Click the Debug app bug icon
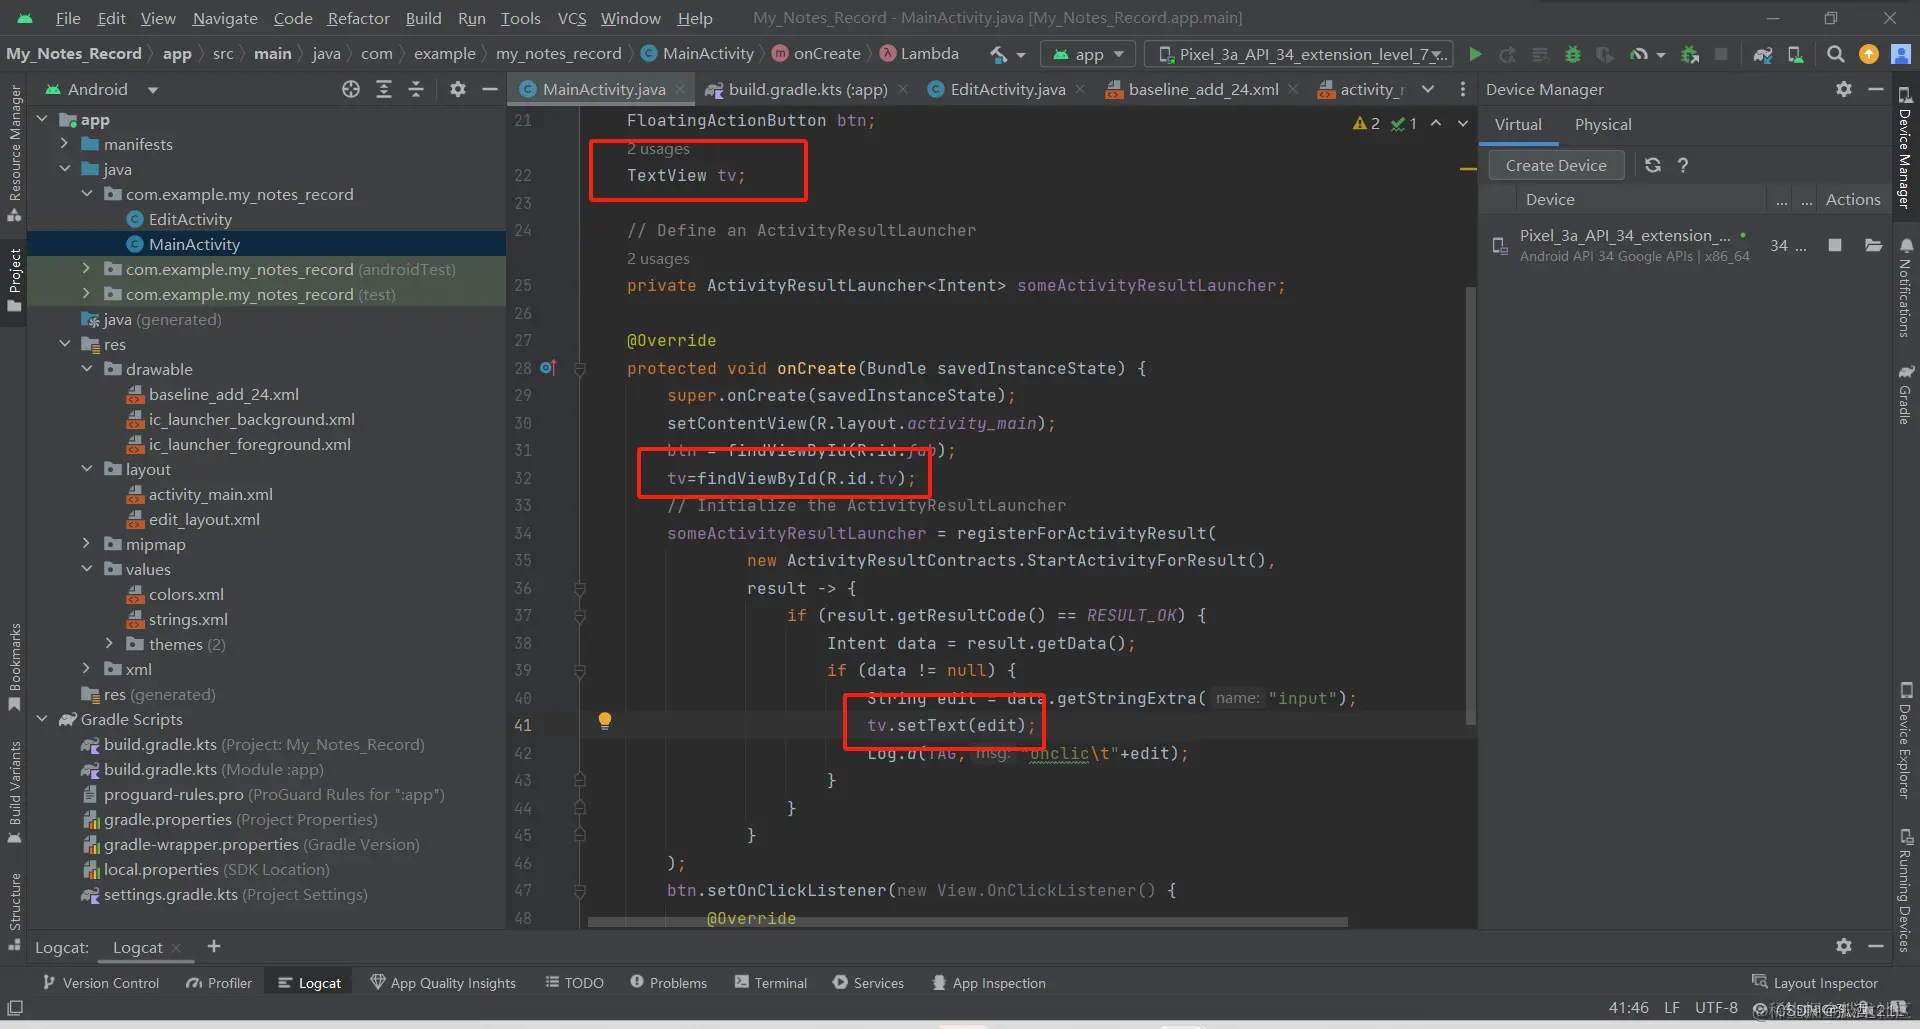Image resolution: width=1920 pixels, height=1029 pixels. [1573, 54]
